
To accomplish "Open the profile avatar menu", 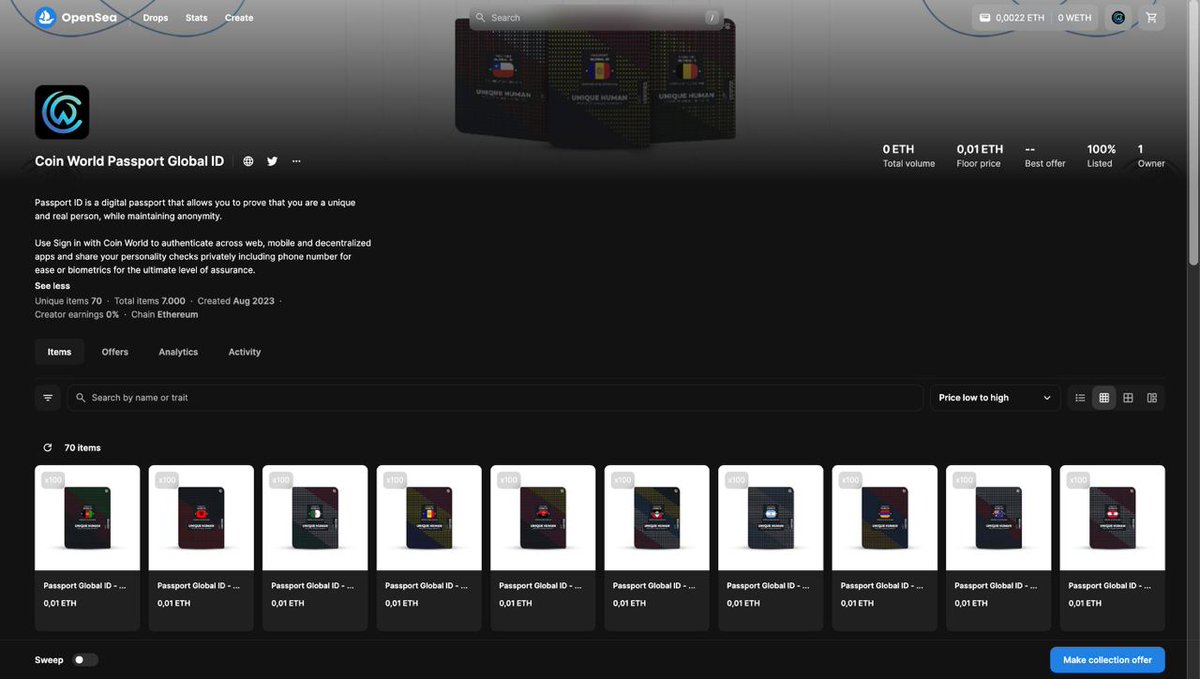I will [x=1118, y=18].
